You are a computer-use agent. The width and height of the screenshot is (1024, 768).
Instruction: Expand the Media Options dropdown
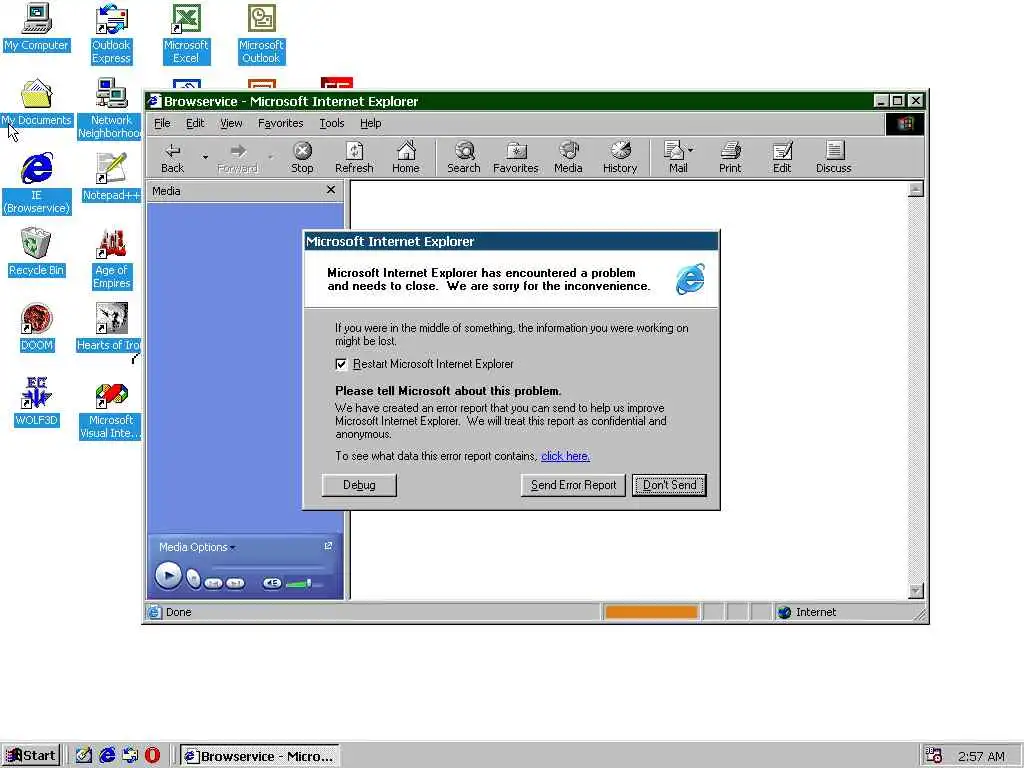click(x=197, y=547)
